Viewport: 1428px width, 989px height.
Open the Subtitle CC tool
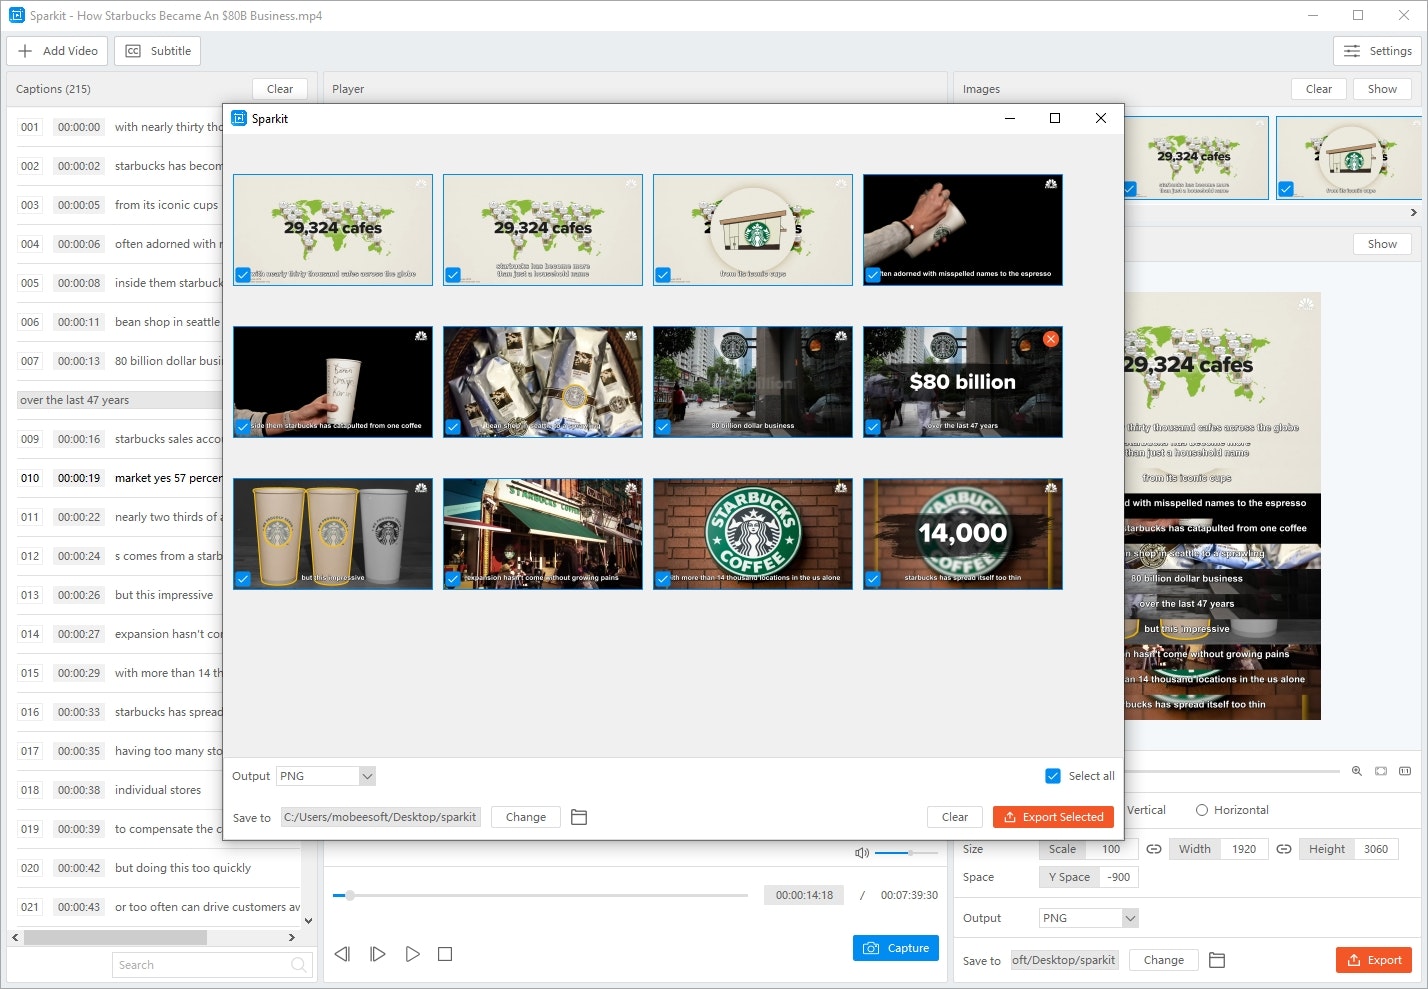click(158, 51)
